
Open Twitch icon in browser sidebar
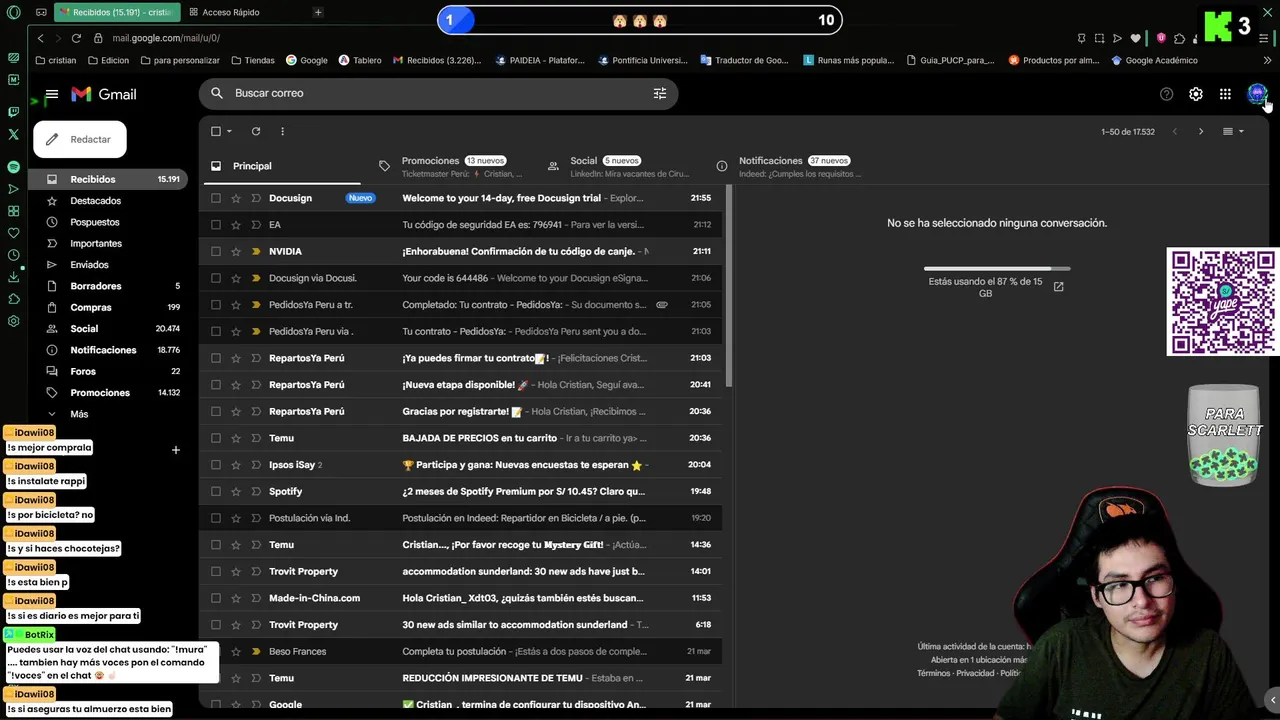click(13, 112)
